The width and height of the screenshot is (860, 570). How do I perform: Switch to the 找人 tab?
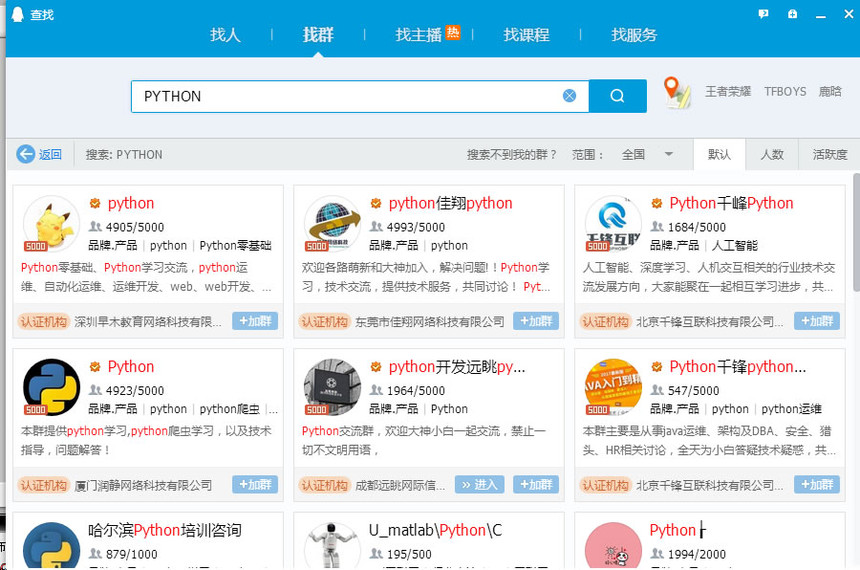pyautogui.click(x=225, y=35)
